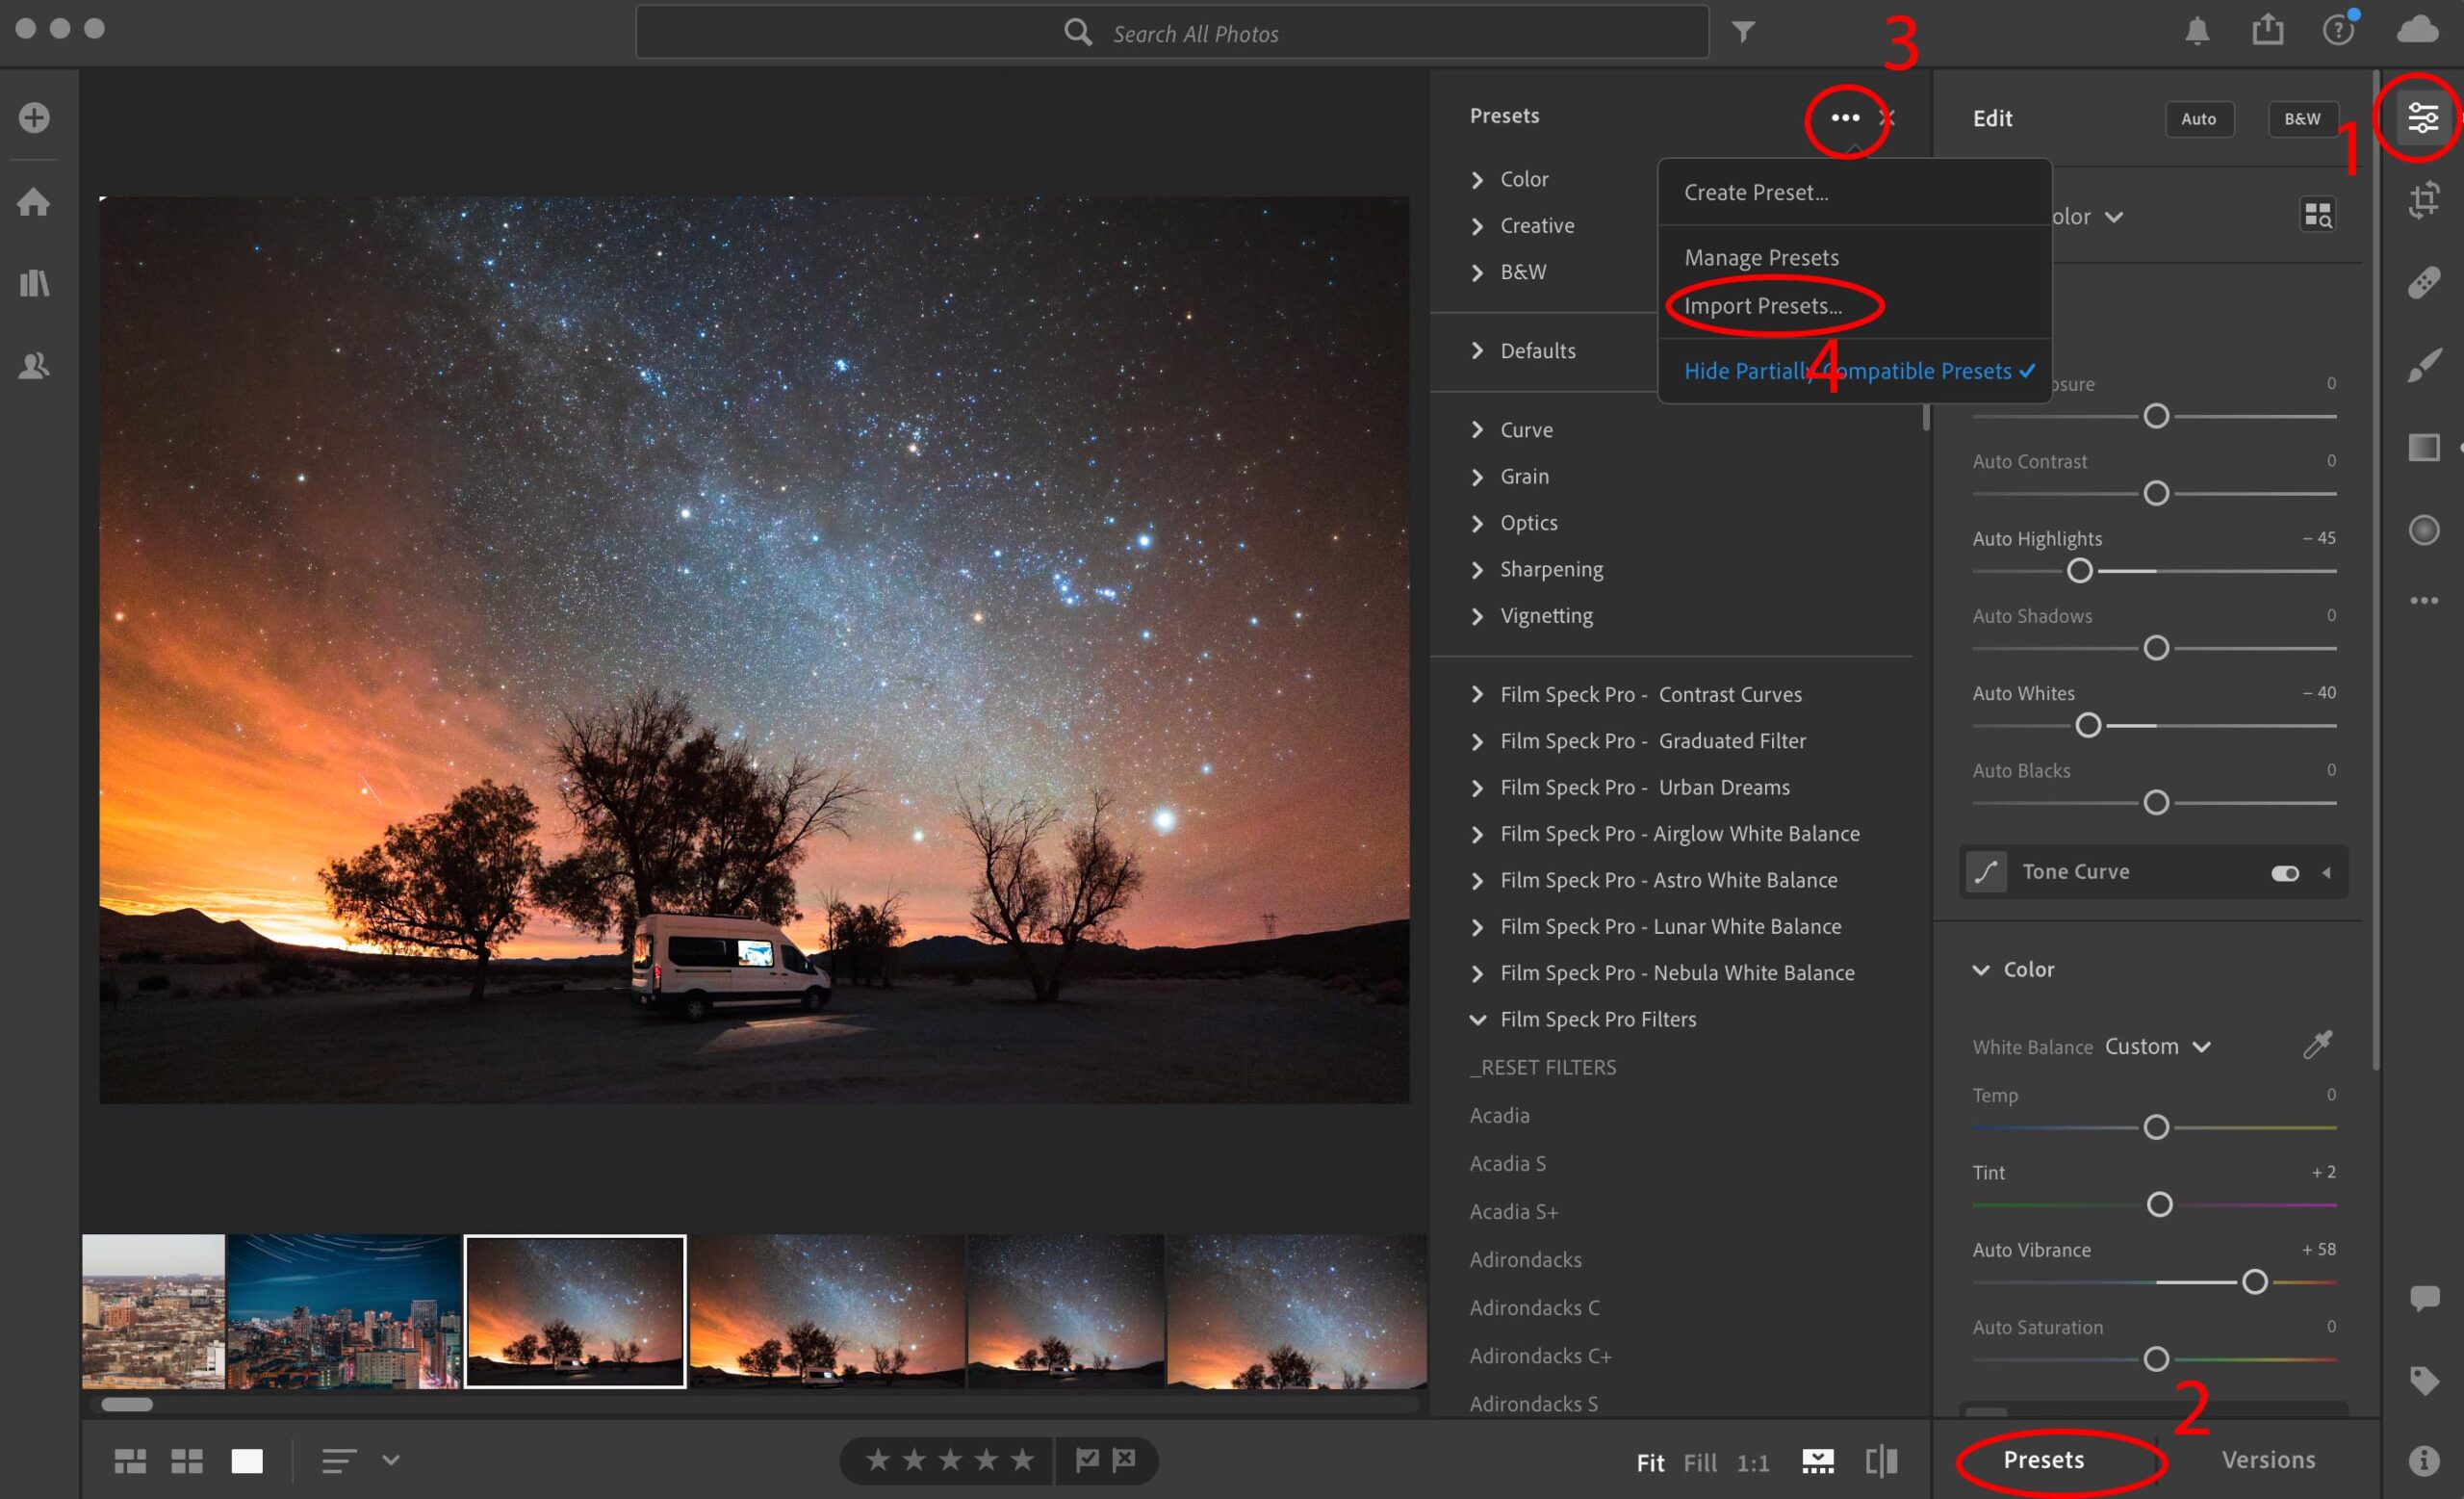This screenshot has height=1499, width=2464.
Task: Drag the Auto Vibrance slider left
Action: (2254, 1280)
